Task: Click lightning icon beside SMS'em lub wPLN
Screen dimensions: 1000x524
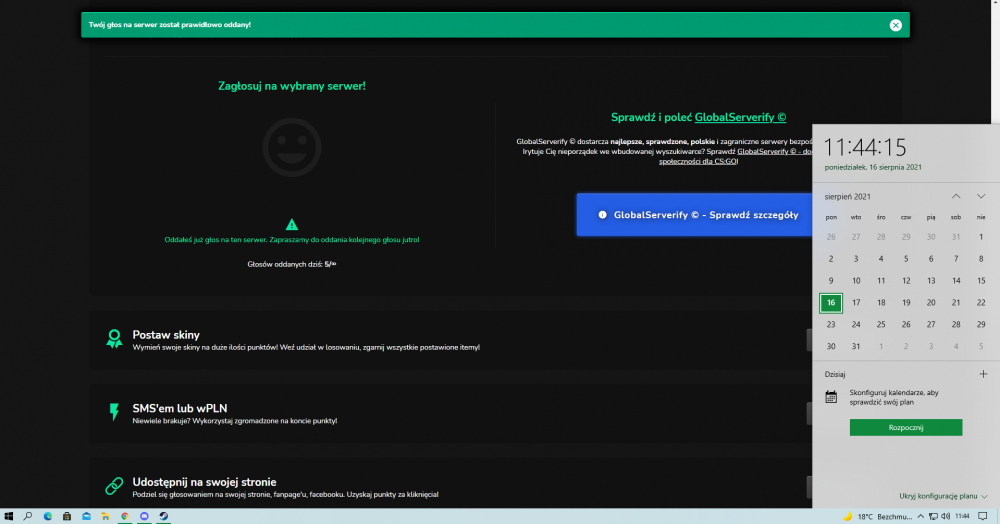Action: coord(114,412)
